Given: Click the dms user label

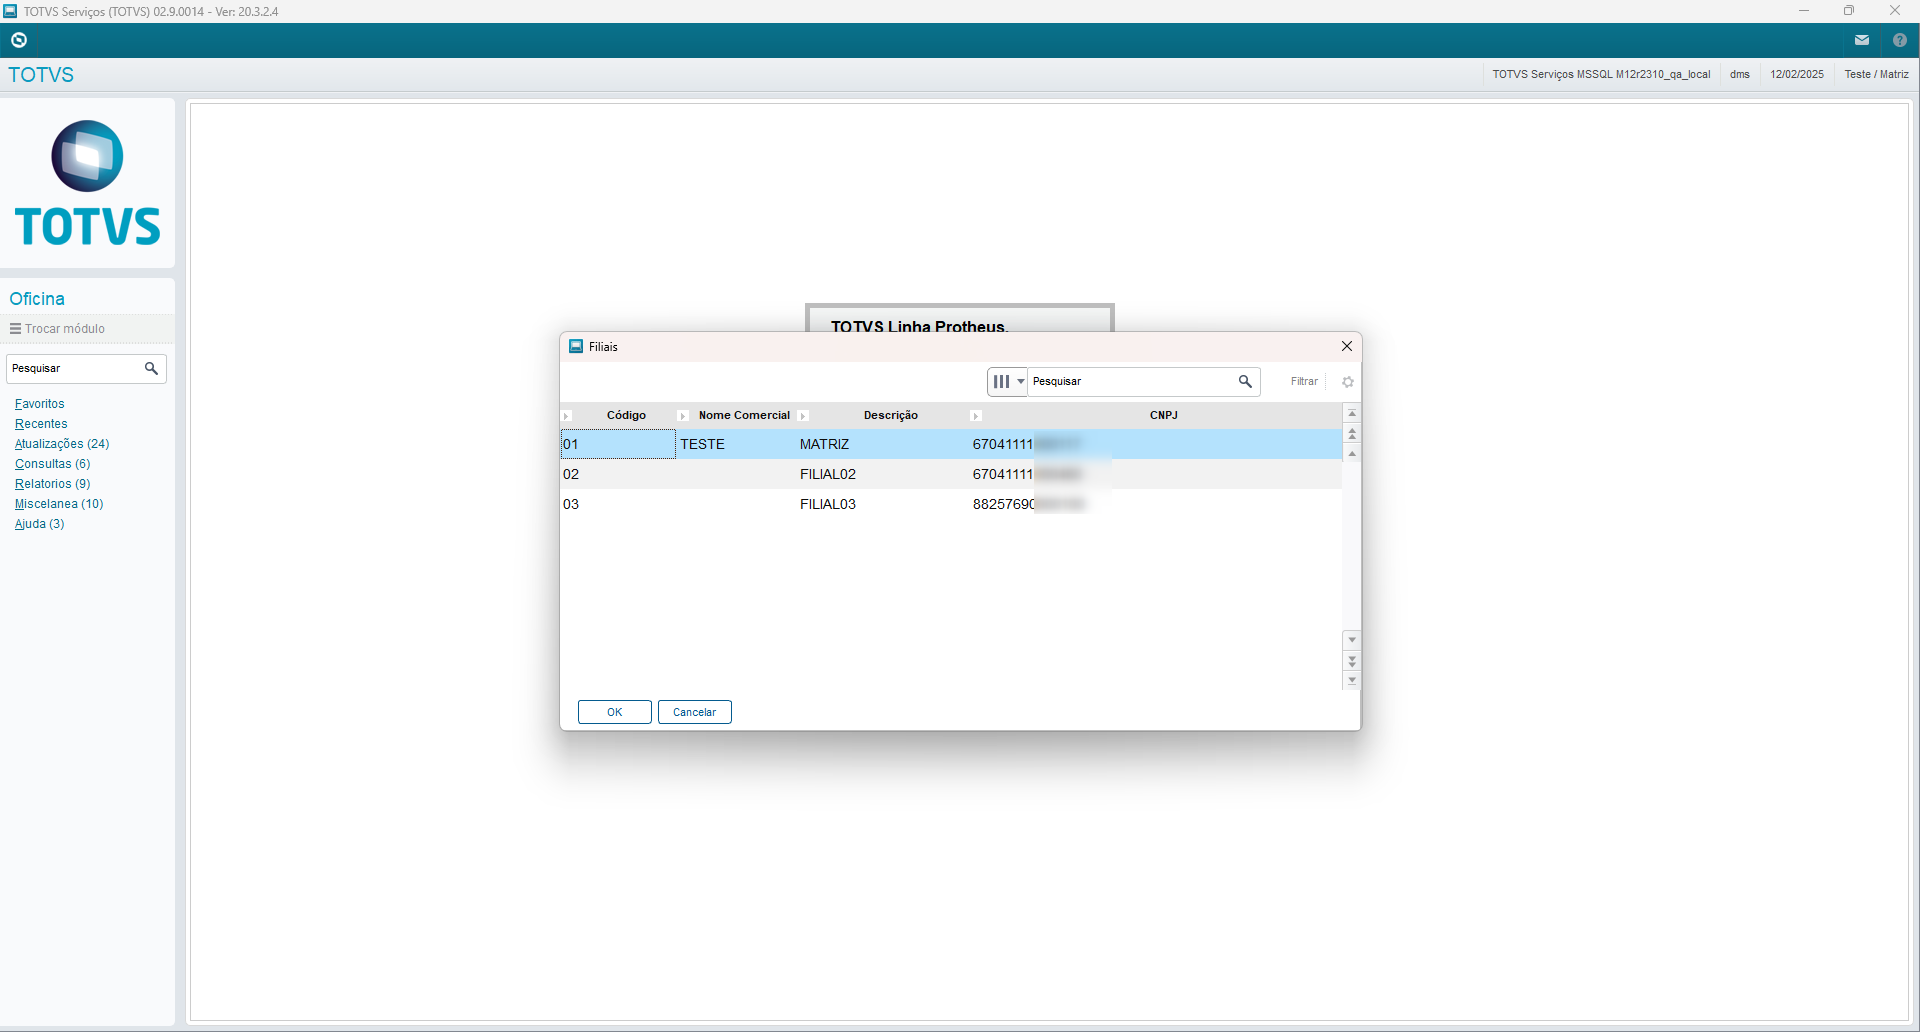Looking at the screenshot, I should click(x=1740, y=74).
